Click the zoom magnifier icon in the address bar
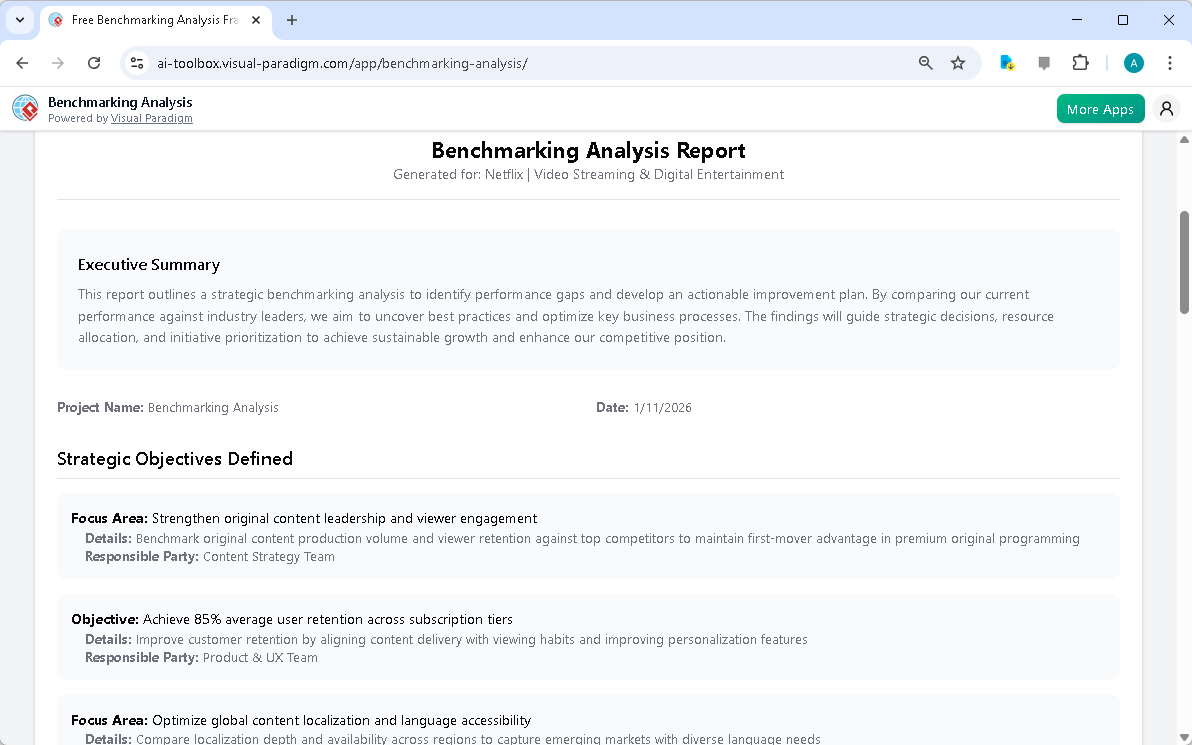The width and height of the screenshot is (1192, 745). [925, 62]
